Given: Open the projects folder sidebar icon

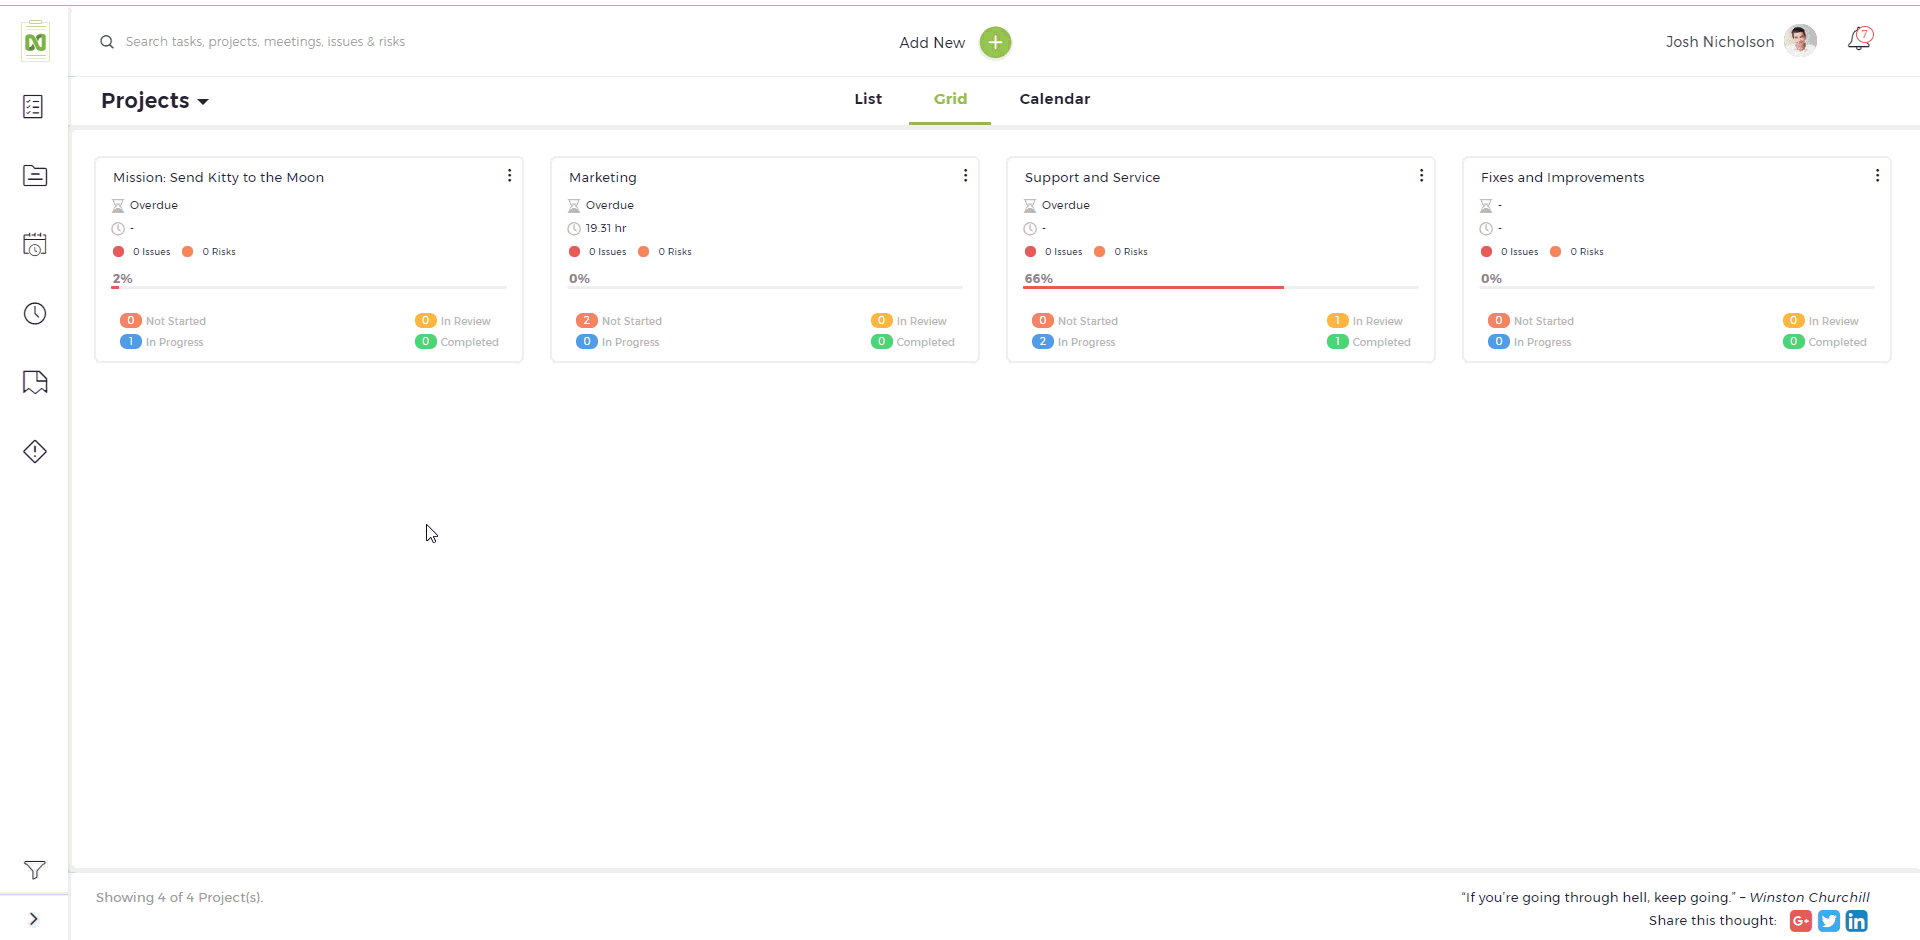Looking at the screenshot, I should pyautogui.click(x=34, y=176).
